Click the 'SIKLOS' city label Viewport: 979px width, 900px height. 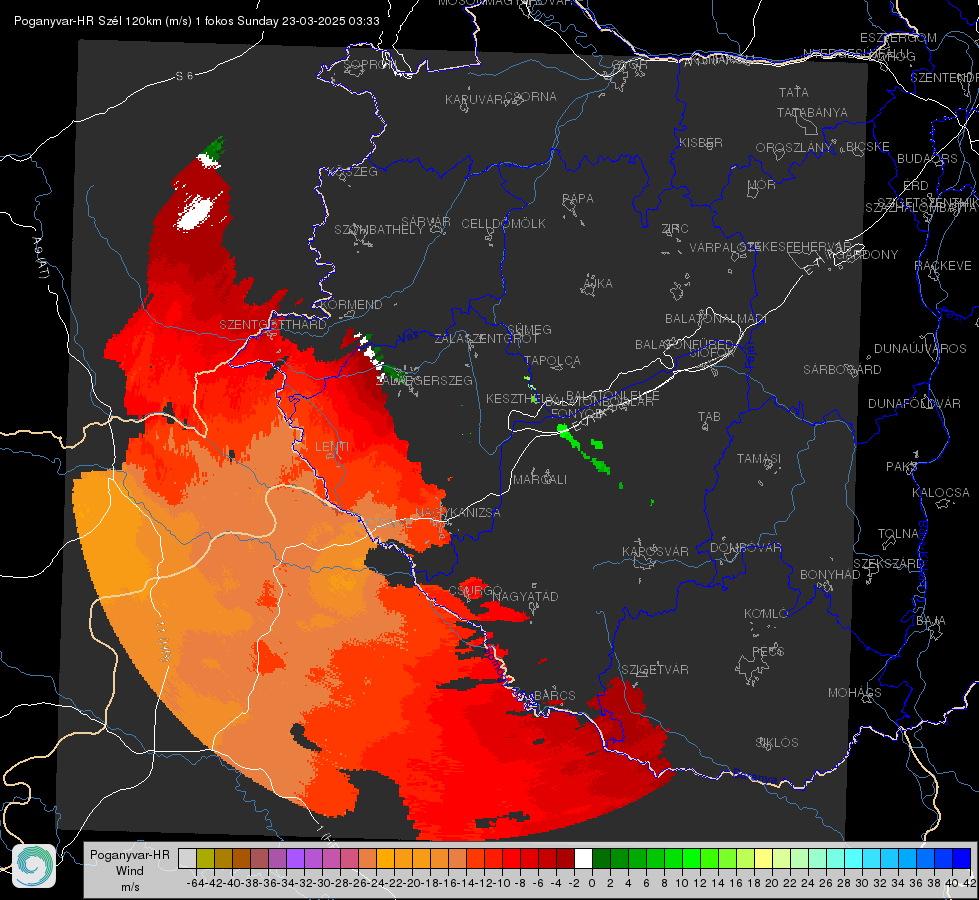coord(777,742)
